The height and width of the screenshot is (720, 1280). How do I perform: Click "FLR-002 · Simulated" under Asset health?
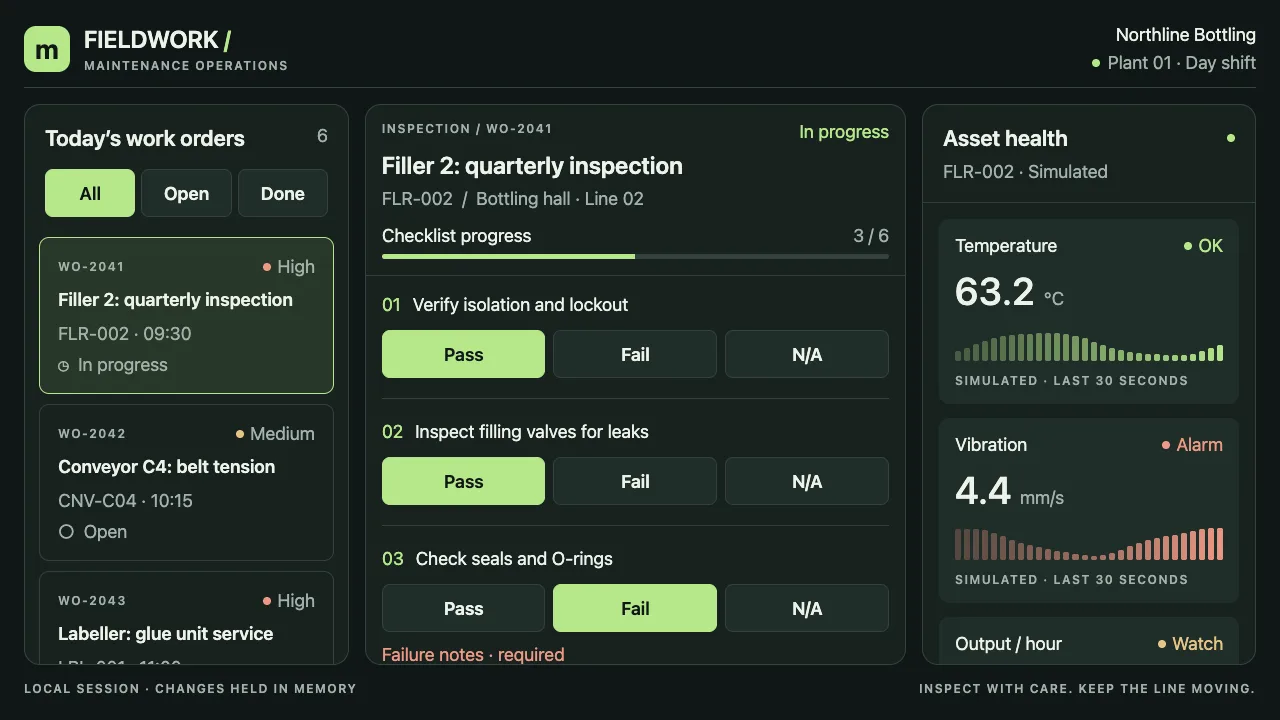(x=1025, y=172)
